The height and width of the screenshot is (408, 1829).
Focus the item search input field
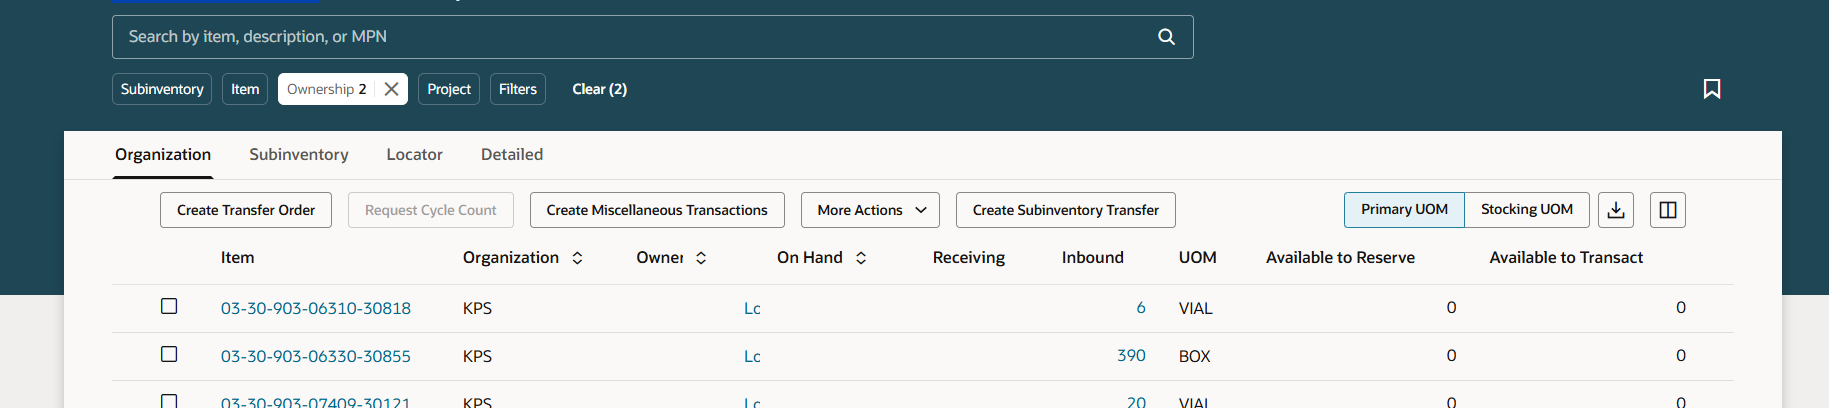(x=630, y=37)
